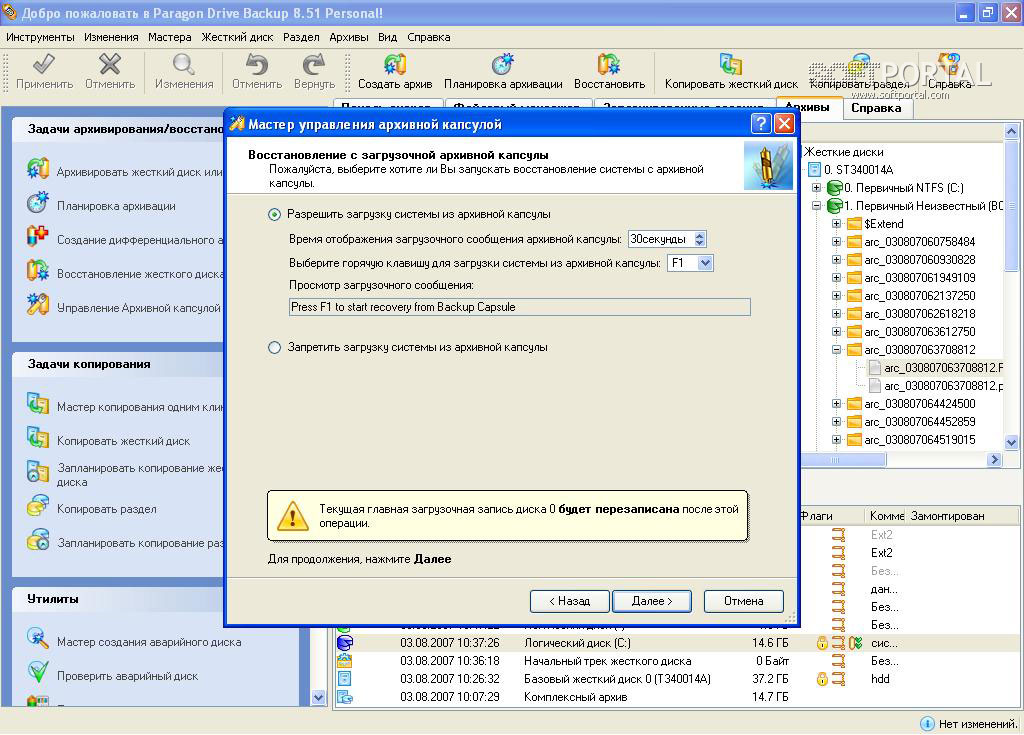Click the Отменить X toolbar icon
The width and height of the screenshot is (1024, 735).
[110, 65]
